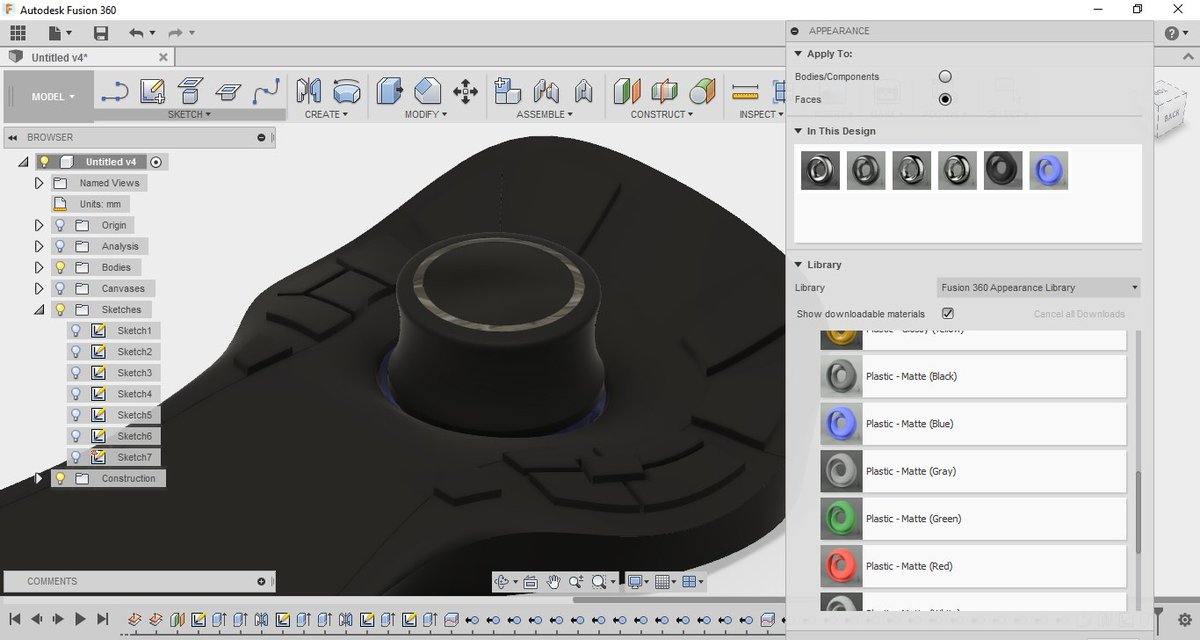Image resolution: width=1200 pixels, height=640 pixels.
Task: Pick Plastic - Matte (Blue) material
Action: tap(973, 424)
